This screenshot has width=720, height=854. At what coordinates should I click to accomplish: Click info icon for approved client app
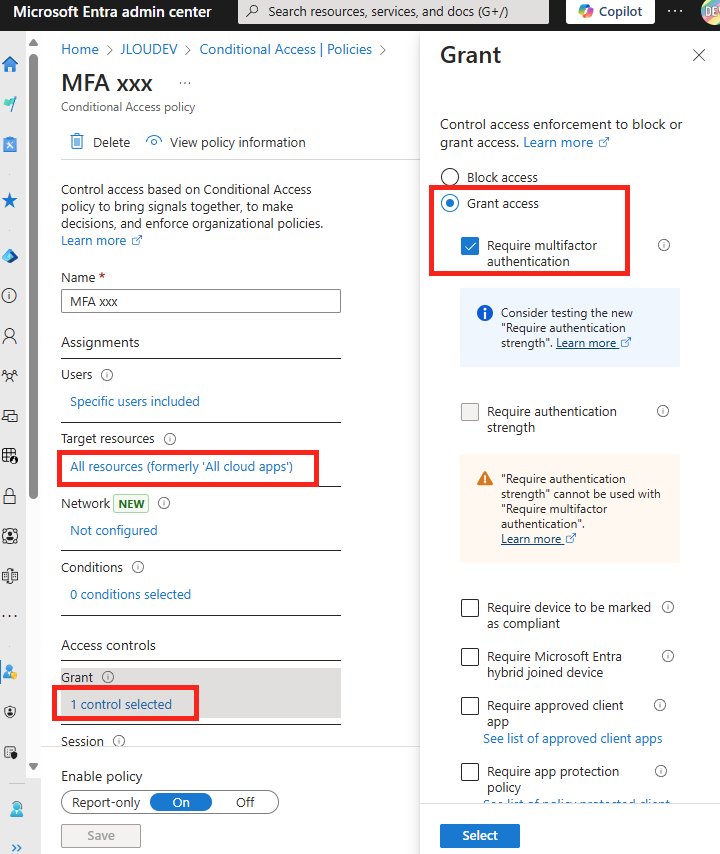coord(660,705)
